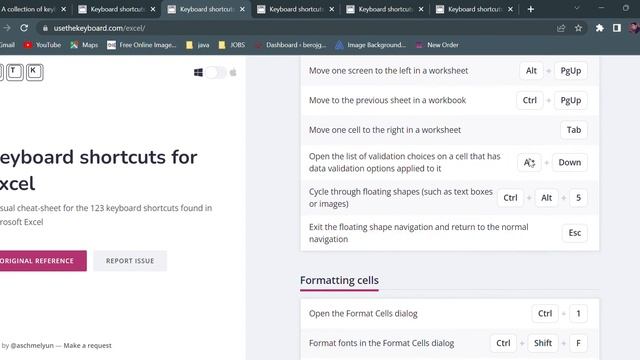640x360 pixels.
Task: Click the Down key label
Action: point(569,162)
